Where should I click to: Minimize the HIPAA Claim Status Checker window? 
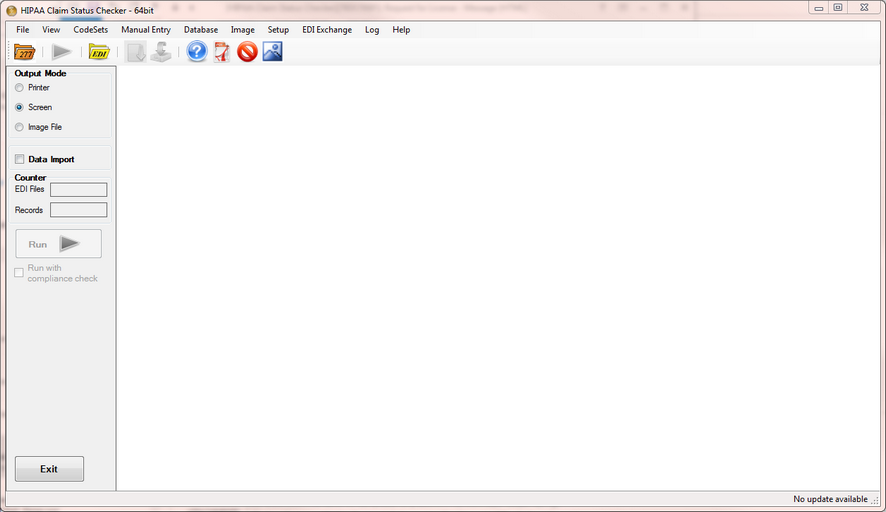(x=818, y=8)
